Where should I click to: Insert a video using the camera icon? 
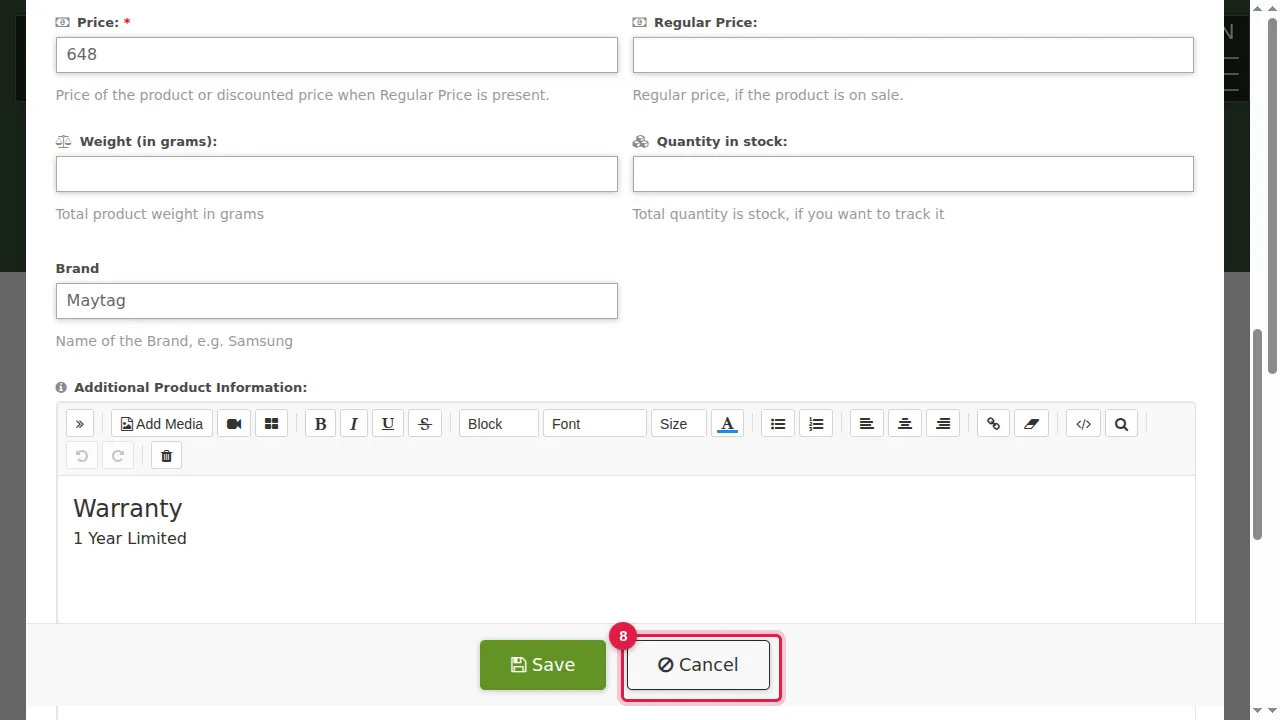234,424
